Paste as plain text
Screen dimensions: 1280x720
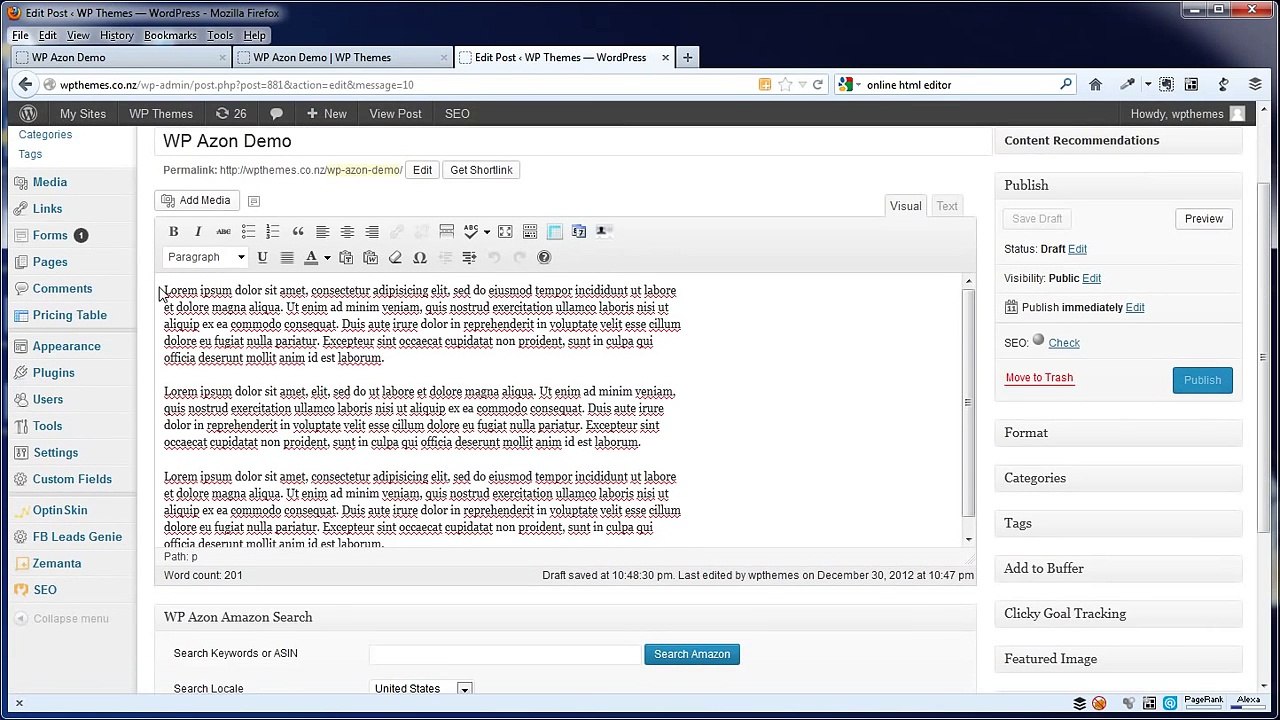pyautogui.click(x=346, y=257)
